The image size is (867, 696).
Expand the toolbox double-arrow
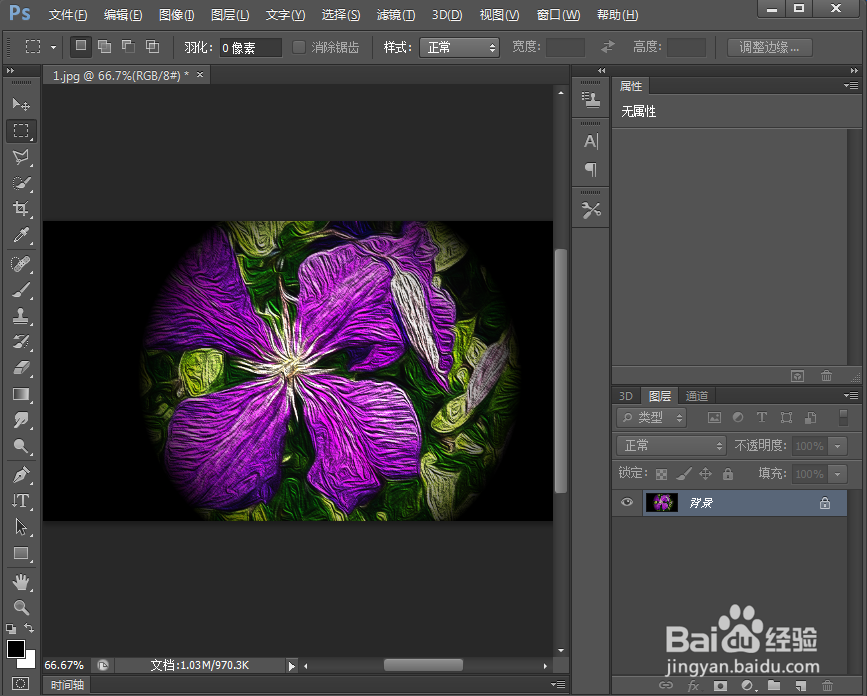click(10, 71)
